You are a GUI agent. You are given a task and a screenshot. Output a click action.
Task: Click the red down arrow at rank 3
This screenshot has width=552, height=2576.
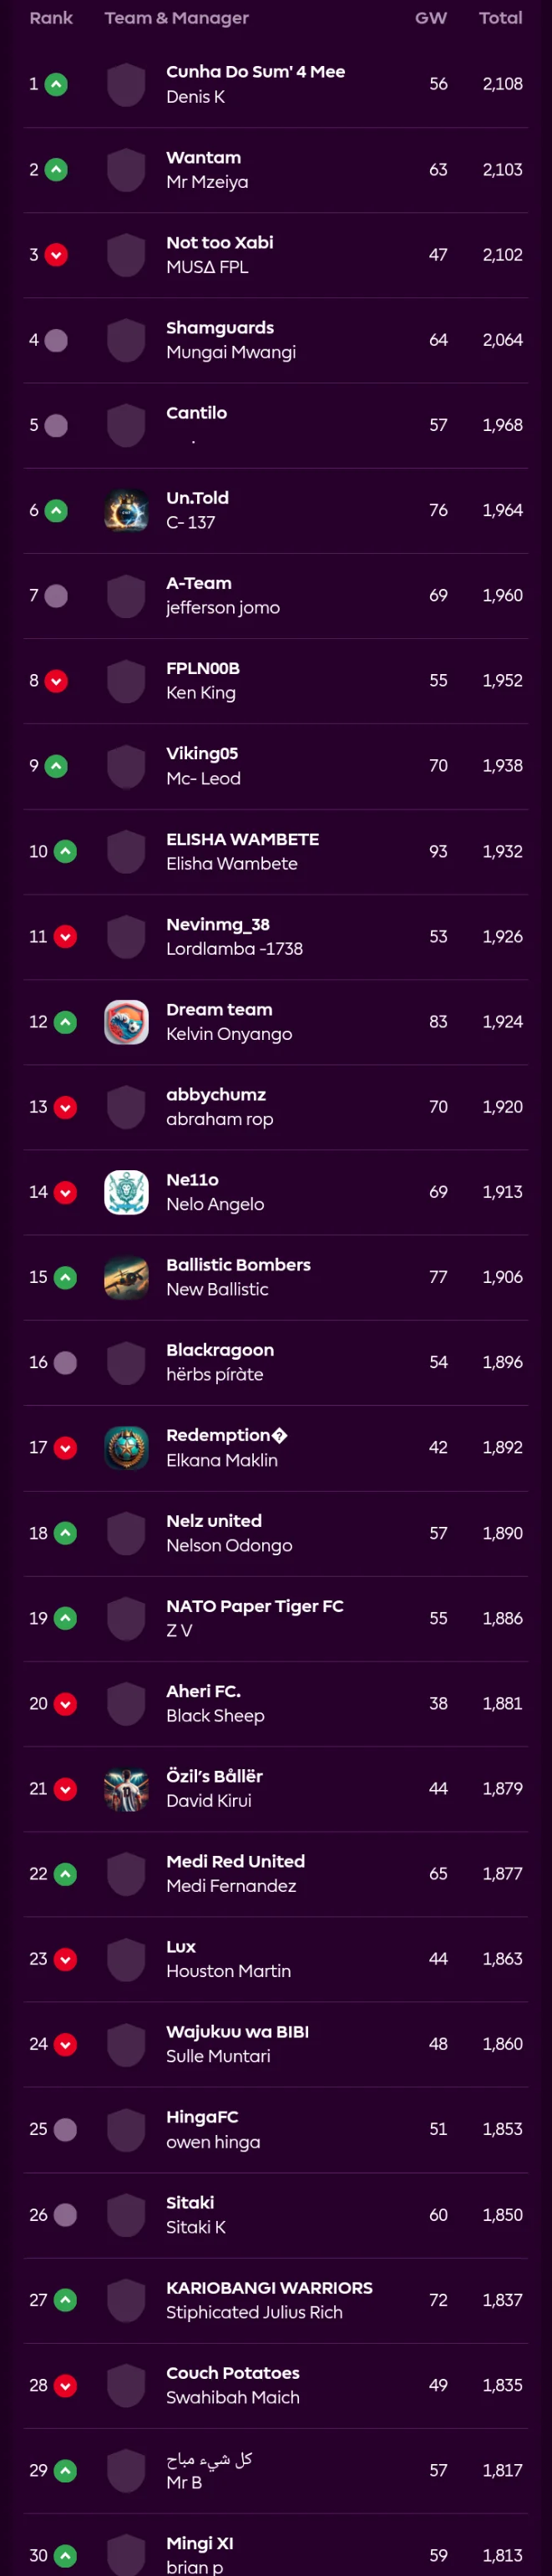[57, 255]
